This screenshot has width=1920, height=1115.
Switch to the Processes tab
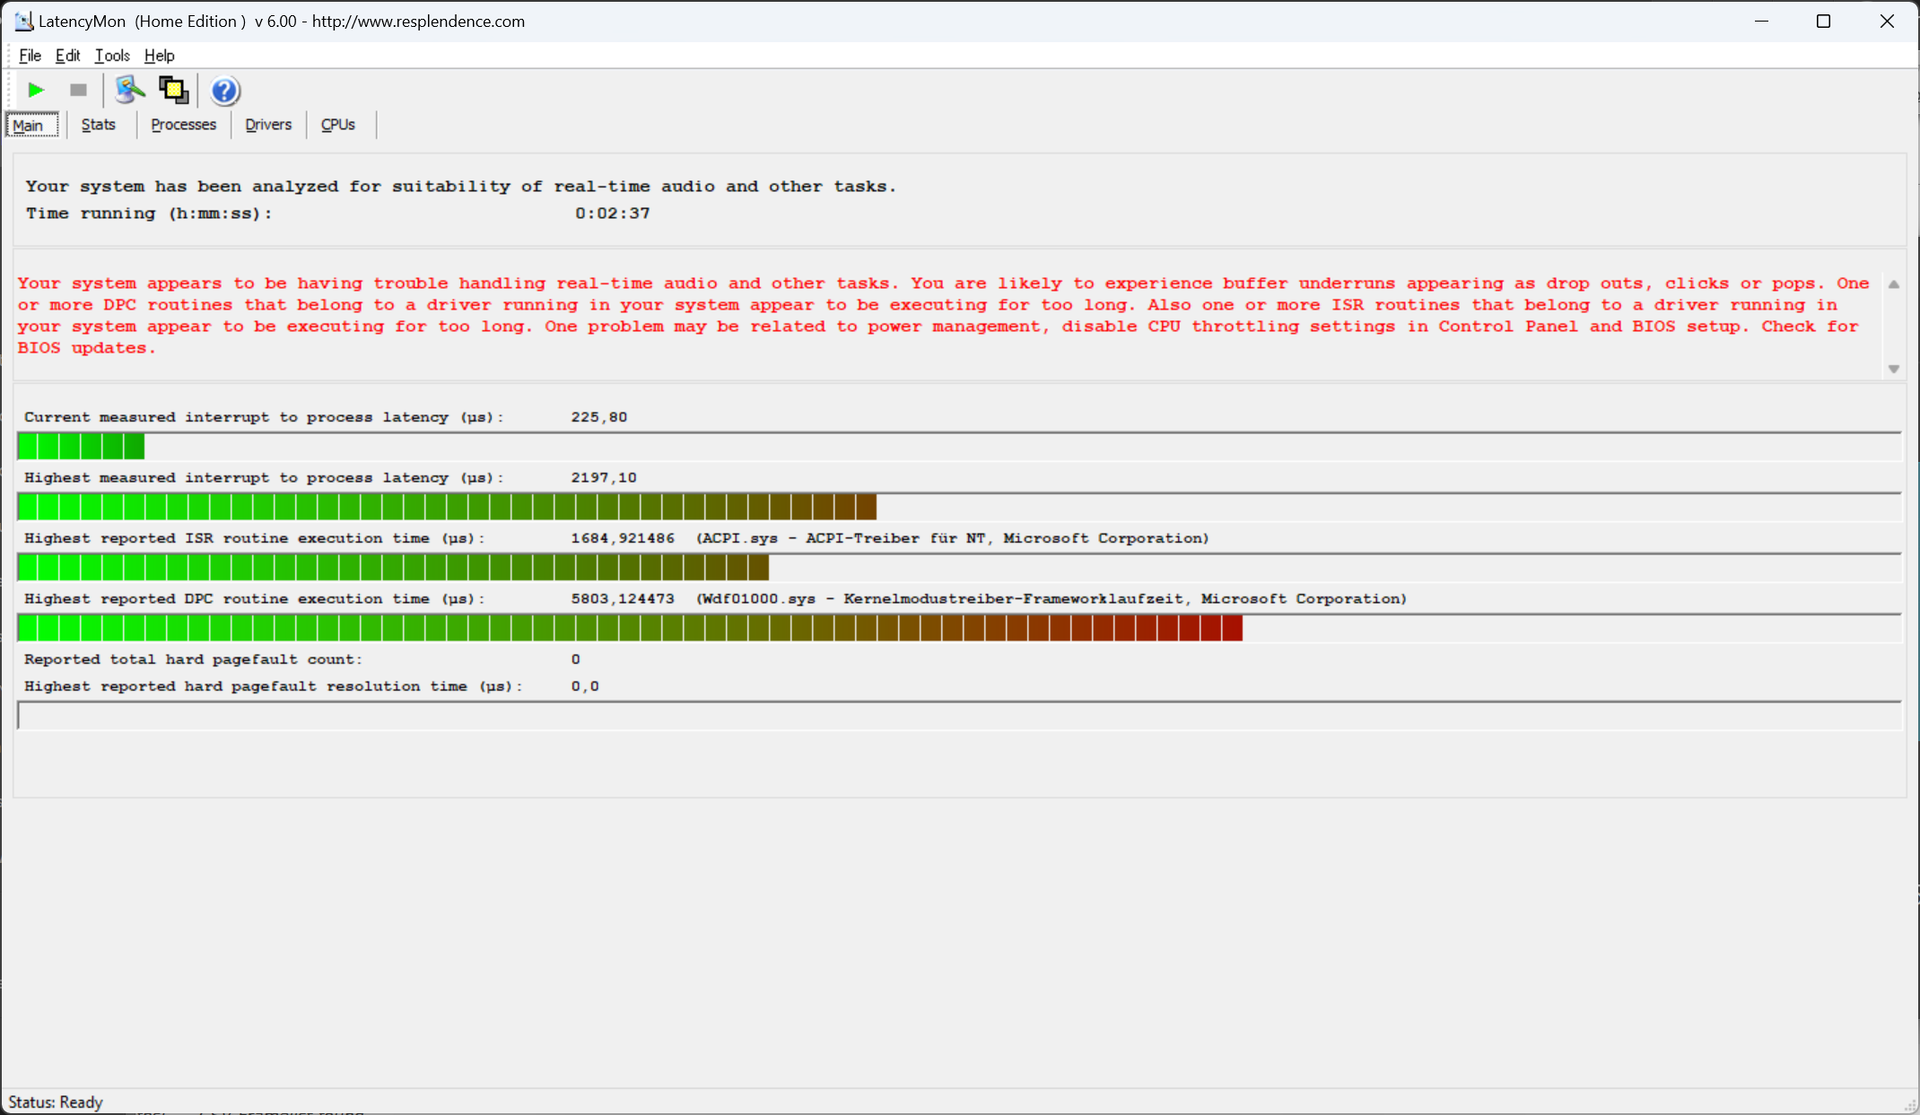[x=183, y=125]
